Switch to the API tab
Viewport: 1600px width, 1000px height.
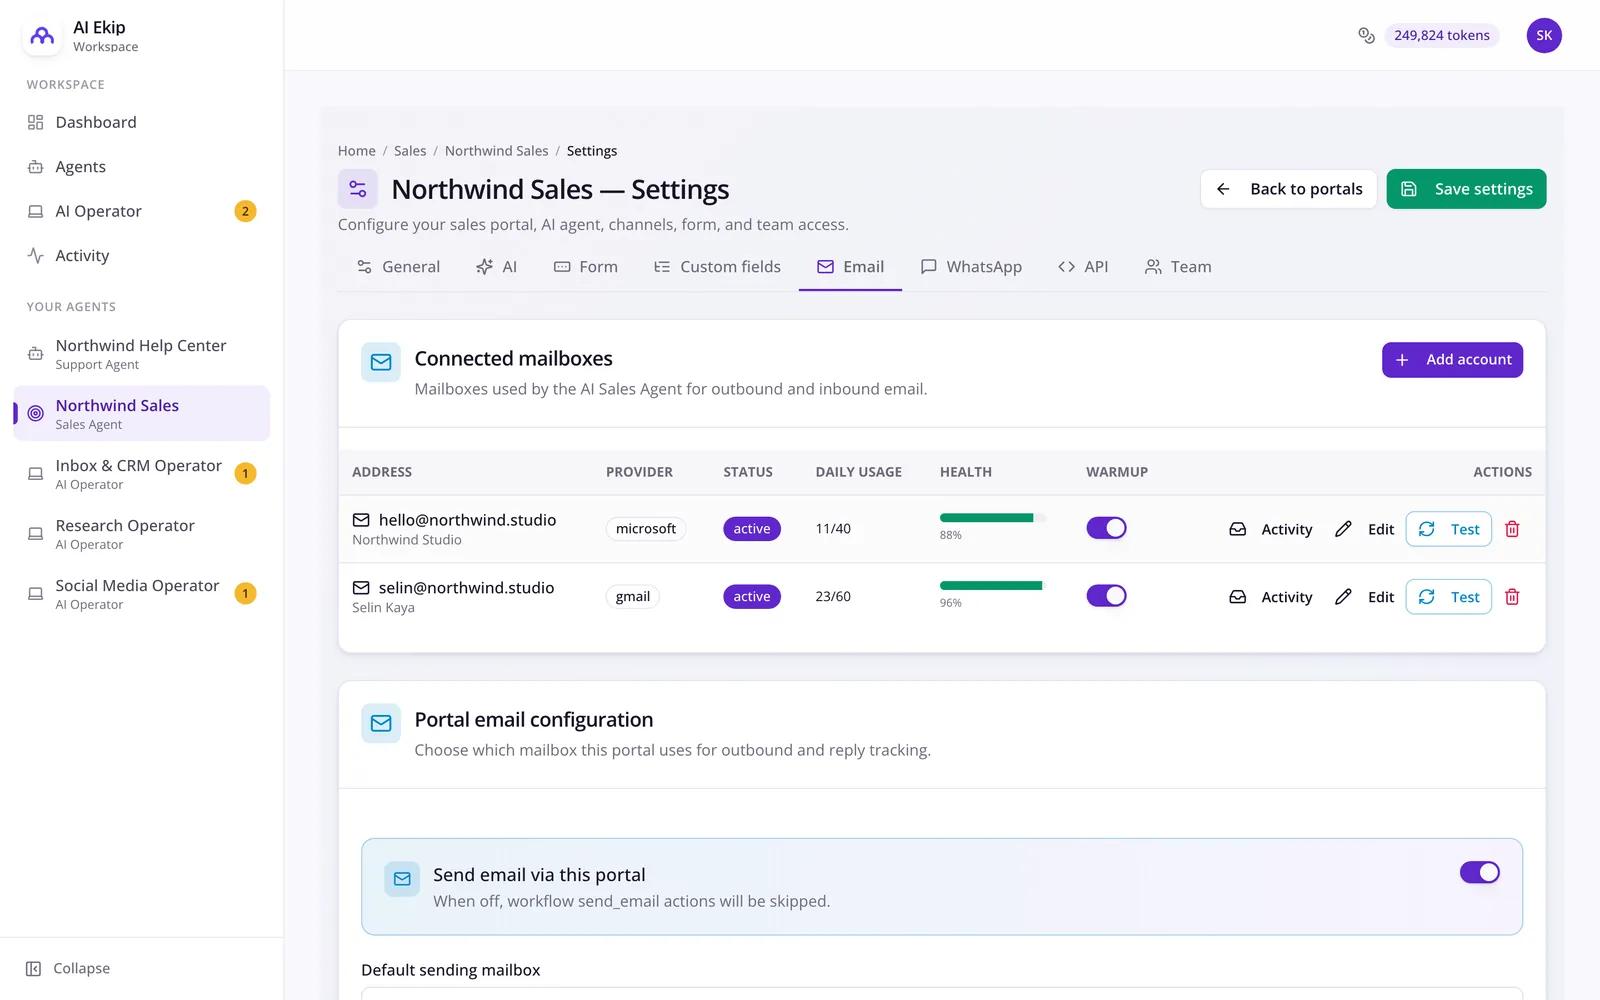click(1083, 267)
